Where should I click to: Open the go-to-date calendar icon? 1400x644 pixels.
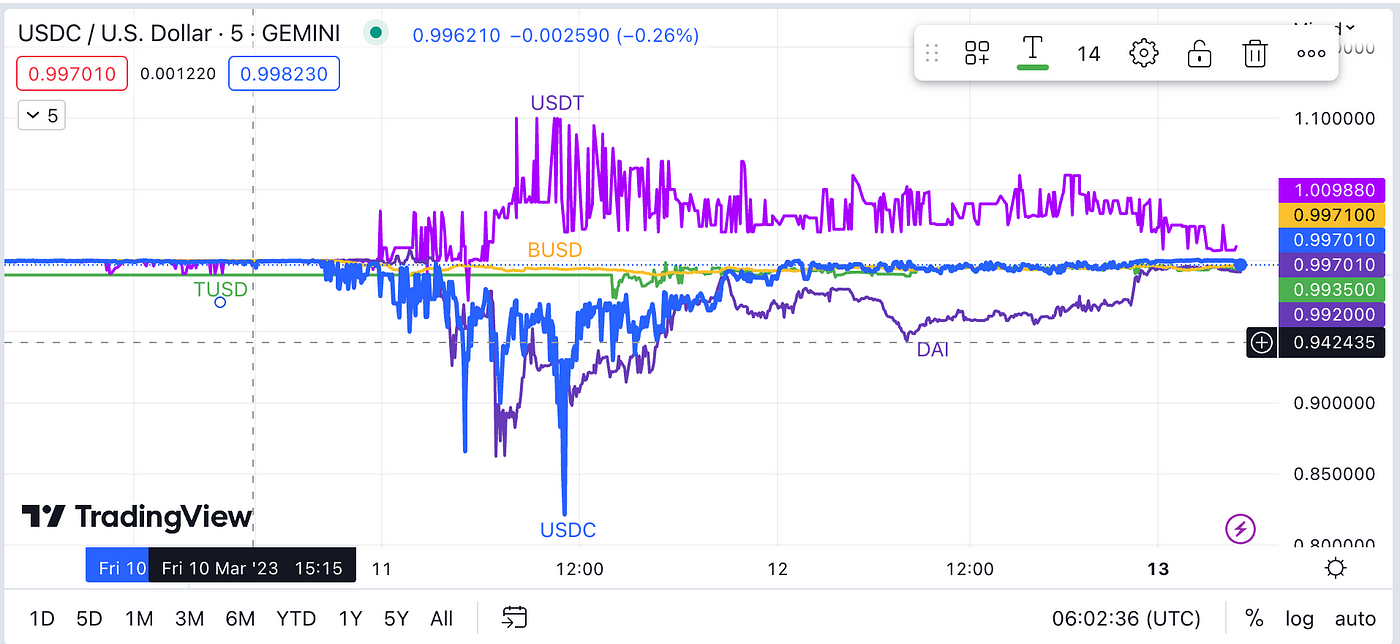[515, 618]
